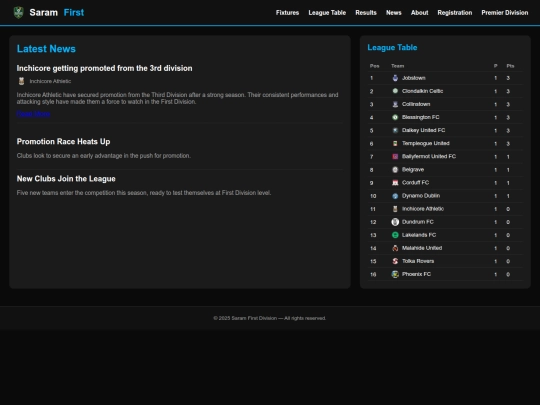
Task: Open the About page
Action: (419, 13)
